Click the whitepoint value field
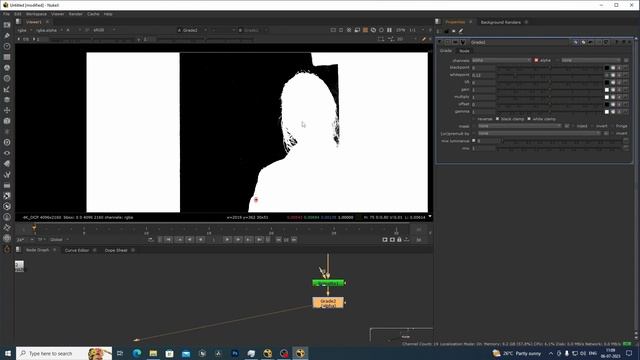This screenshot has width=640, height=360. click(x=484, y=75)
